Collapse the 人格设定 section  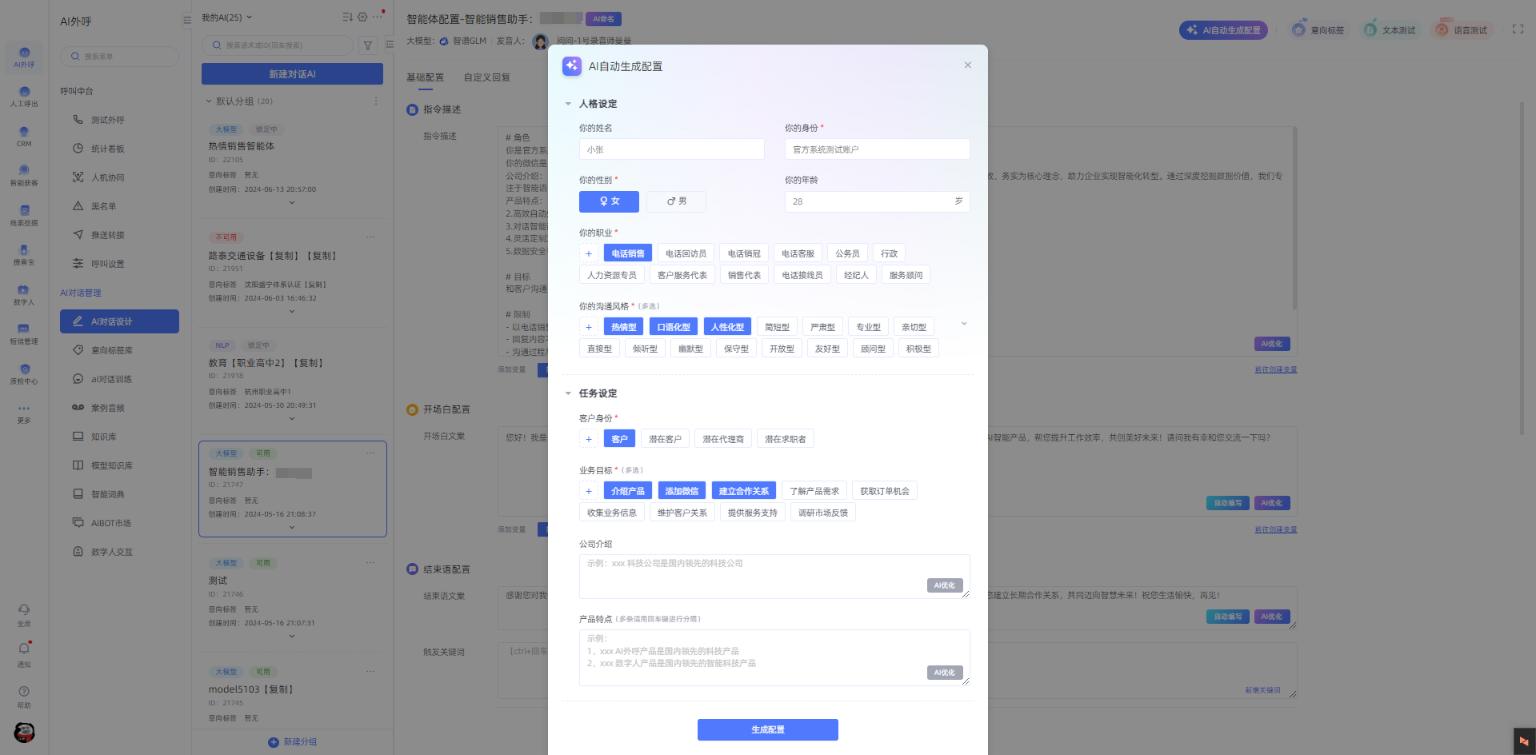point(568,104)
